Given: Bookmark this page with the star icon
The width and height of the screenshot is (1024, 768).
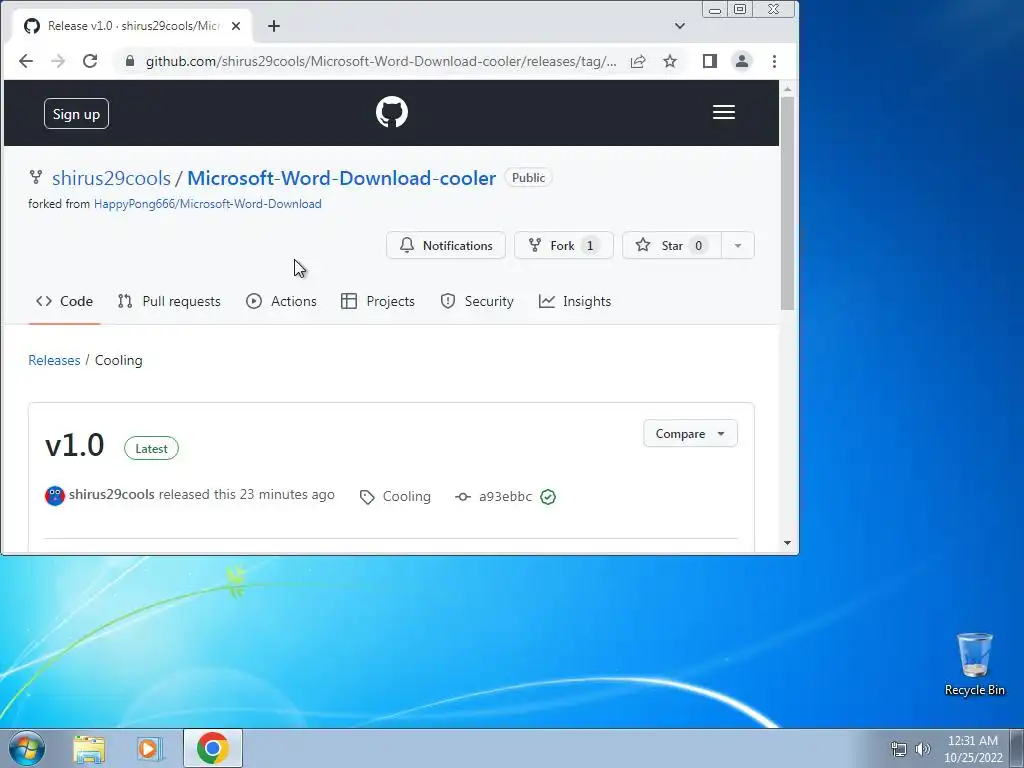Looking at the screenshot, I should coord(670,61).
